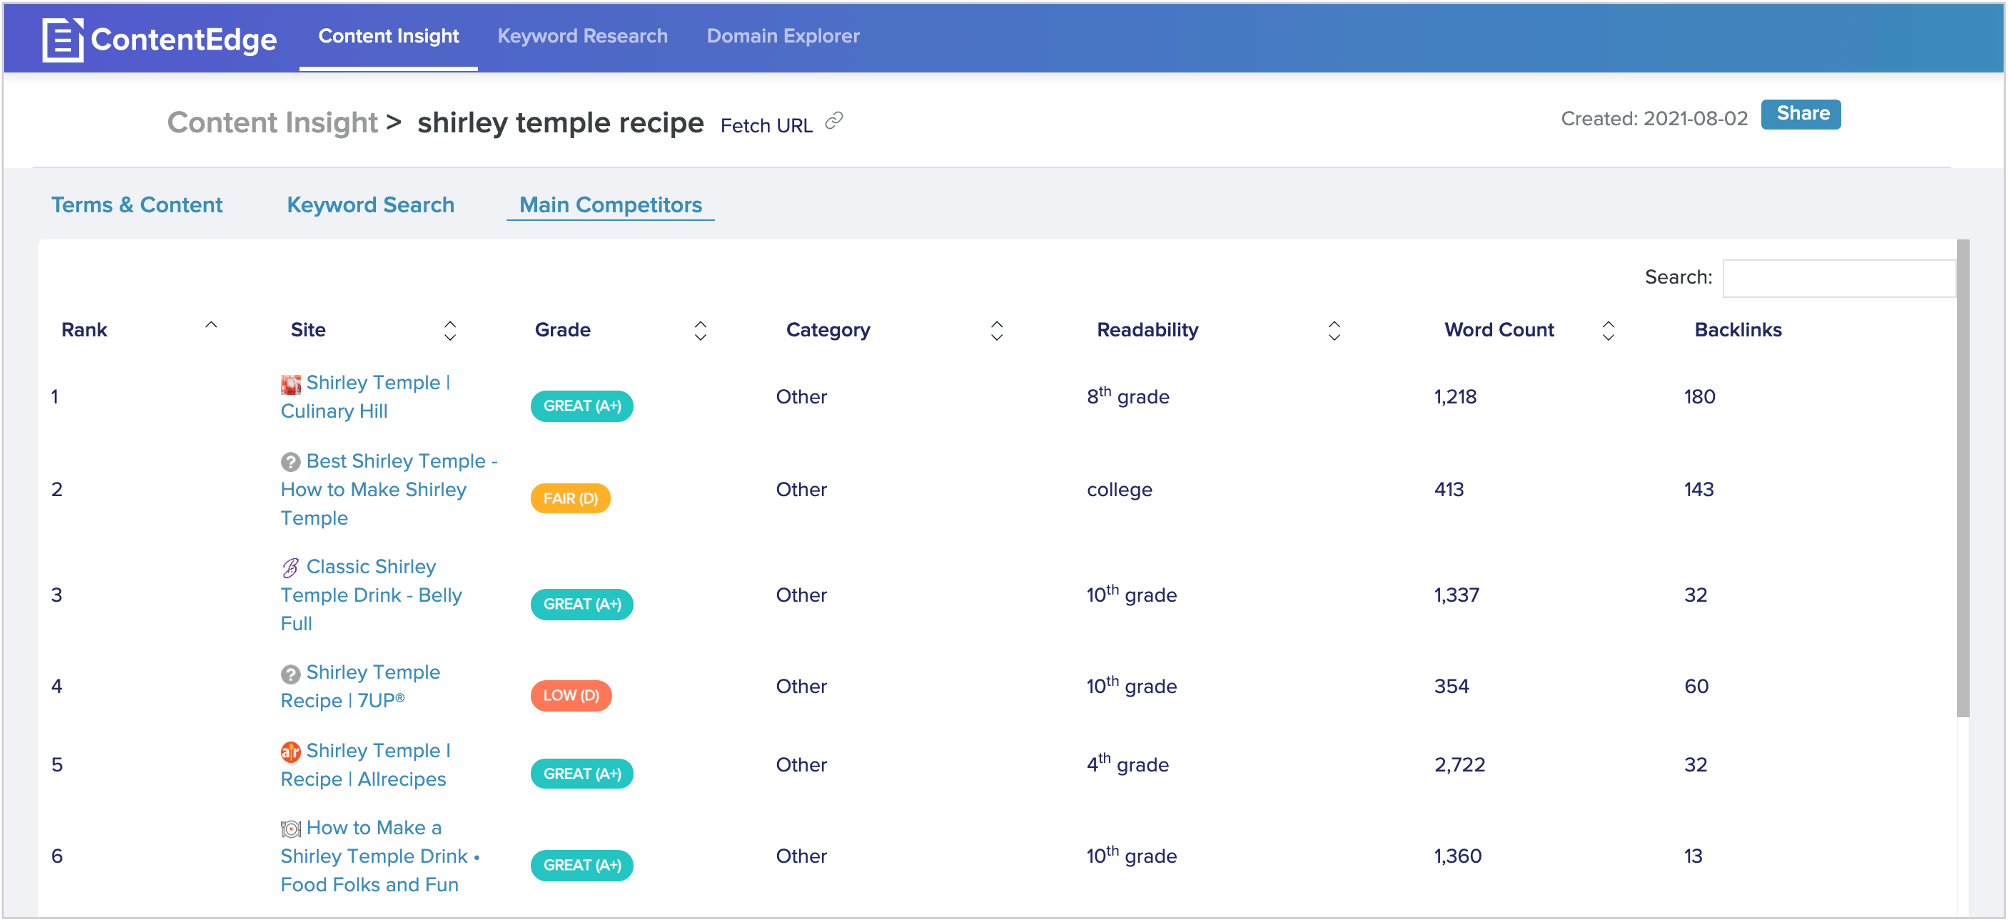Sort table by Grade column arrows
Viewport: 2008px width, 920px height.
coord(700,331)
